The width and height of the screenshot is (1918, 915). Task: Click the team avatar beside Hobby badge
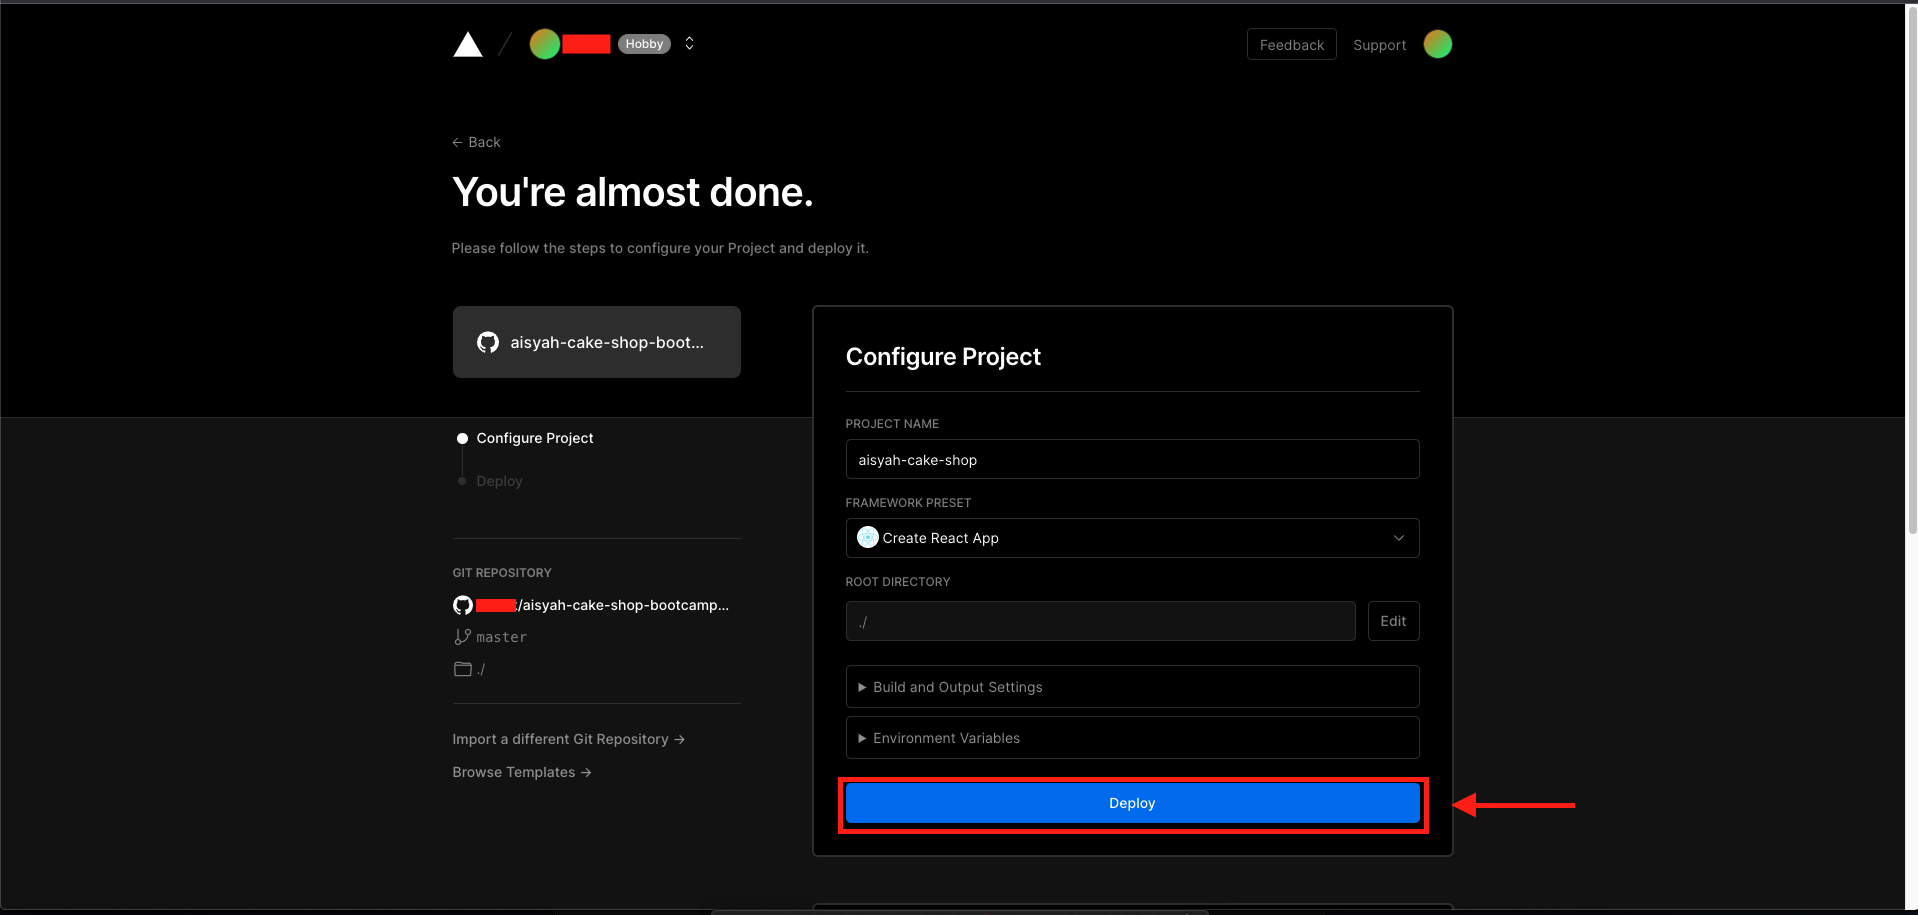pyautogui.click(x=544, y=44)
